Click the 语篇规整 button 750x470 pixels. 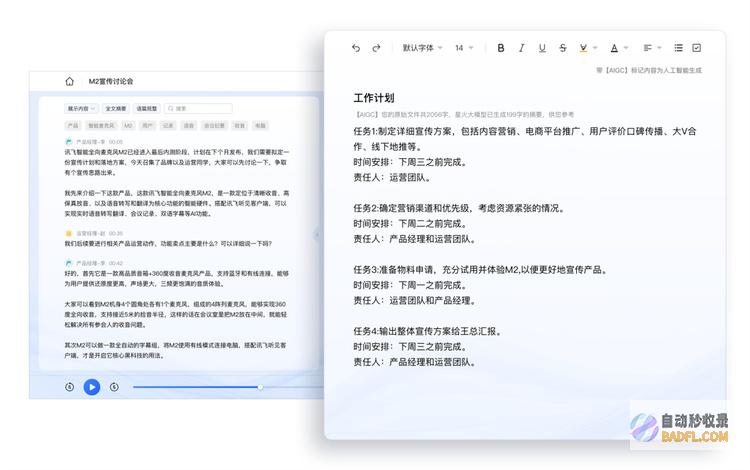tap(147, 109)
